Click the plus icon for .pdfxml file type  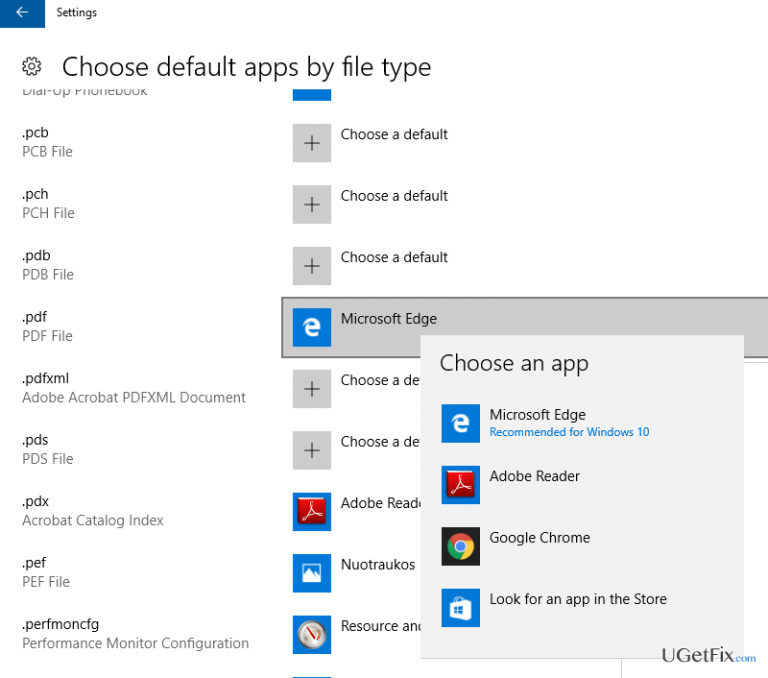click(312, 389)
